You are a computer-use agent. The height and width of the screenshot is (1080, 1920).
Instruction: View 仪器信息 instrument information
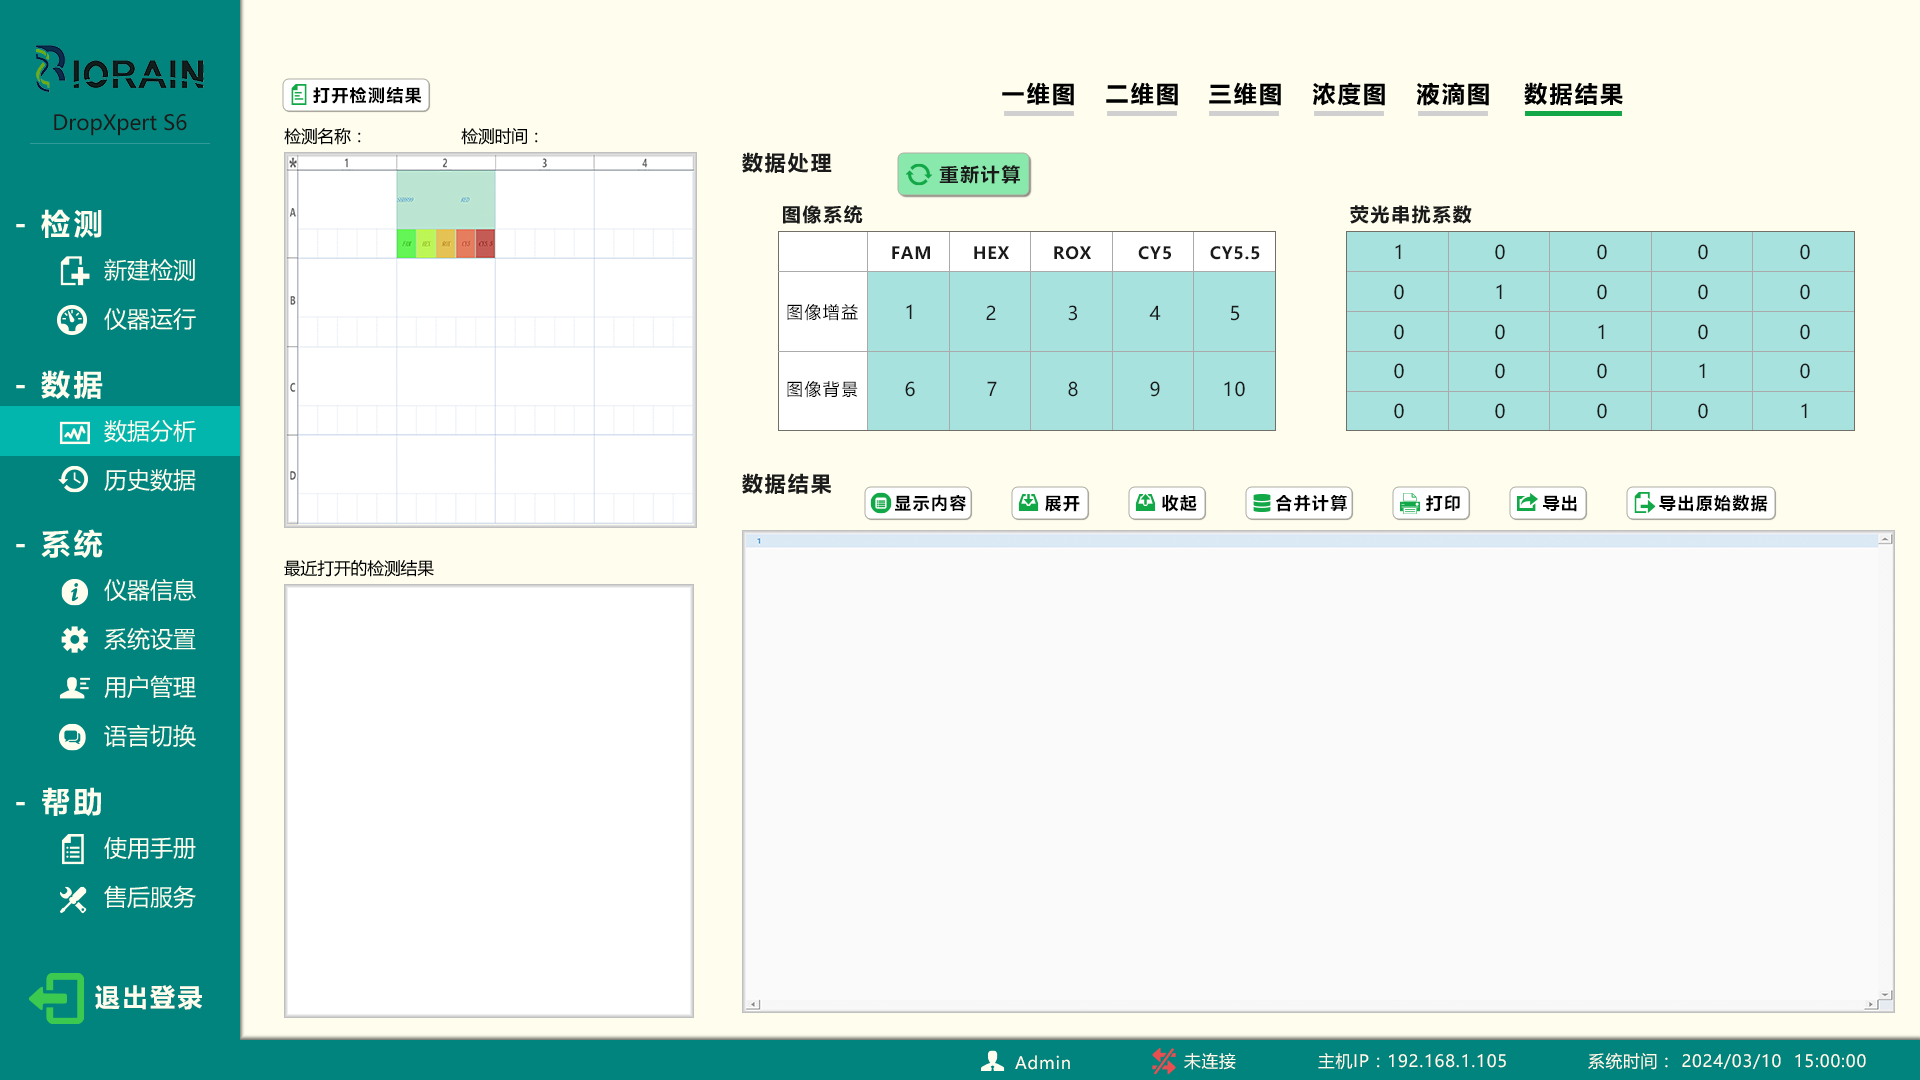(150, 591)
